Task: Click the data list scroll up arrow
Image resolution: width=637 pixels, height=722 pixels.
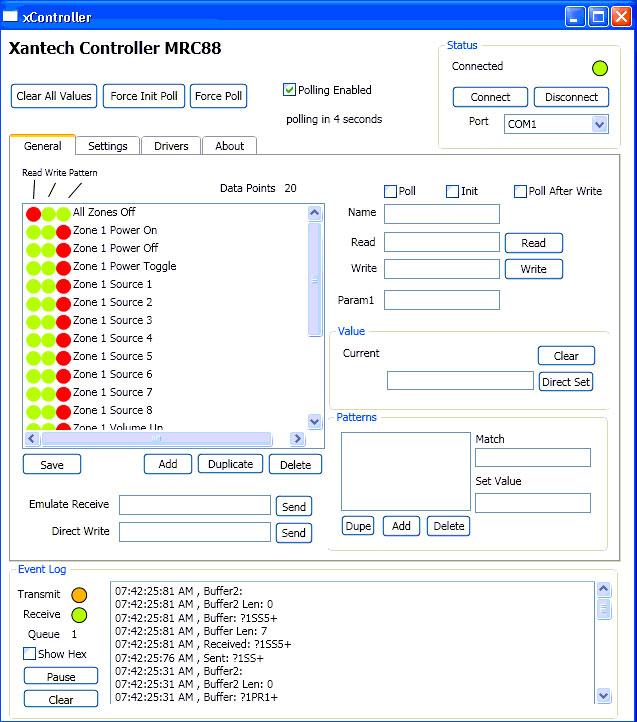Action: pyautogui.click(x=315, y=213)
